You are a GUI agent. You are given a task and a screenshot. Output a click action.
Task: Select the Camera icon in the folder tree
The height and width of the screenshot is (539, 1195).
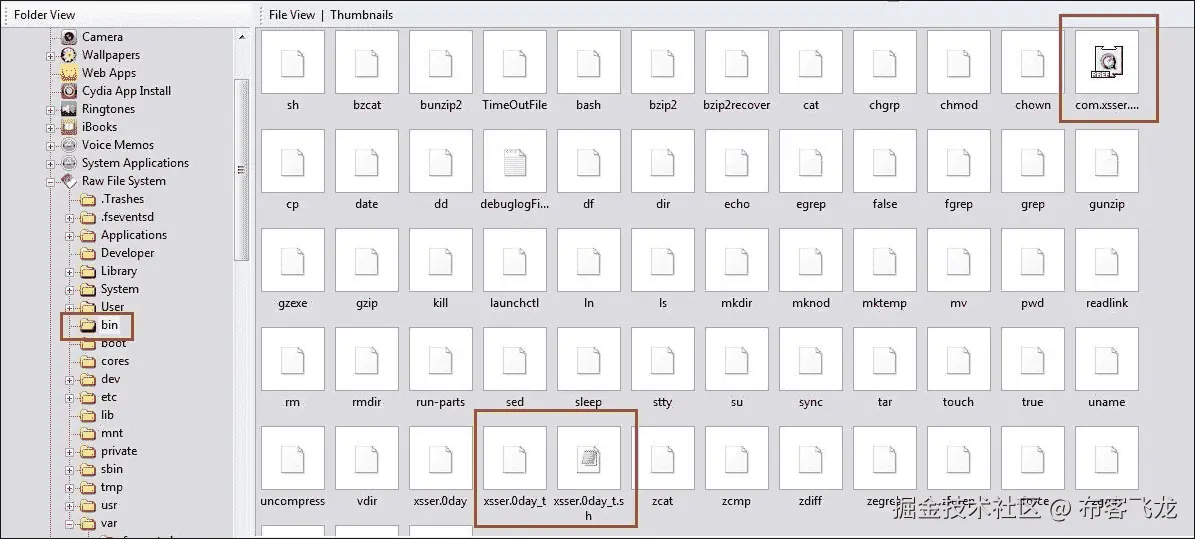[69, 37]
